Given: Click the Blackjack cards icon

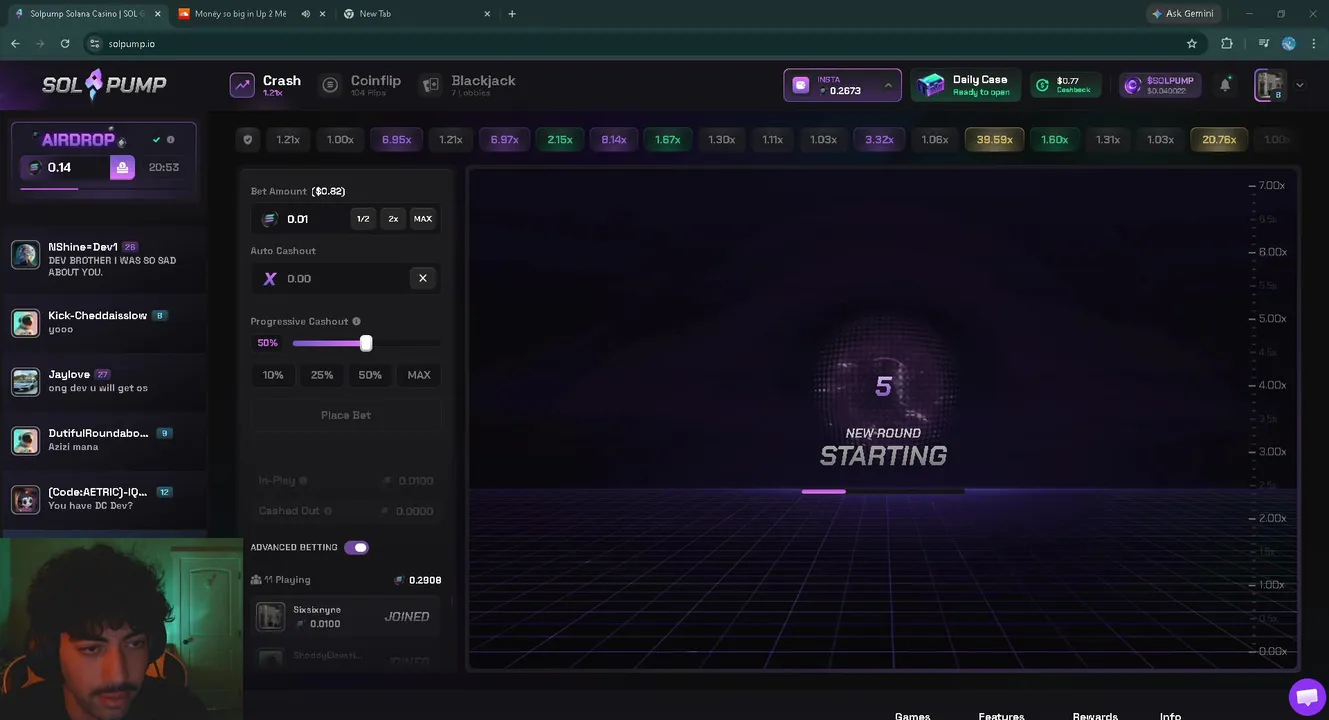Looking at the screenshot, I should [x=431, y=85].
